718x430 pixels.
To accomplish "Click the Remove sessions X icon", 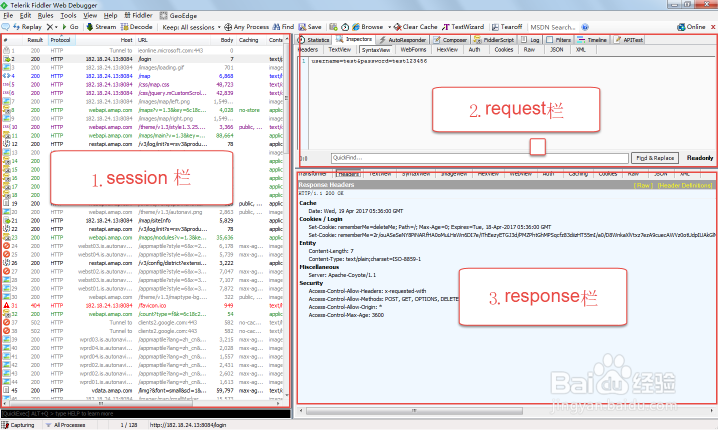I will point(50,27).
